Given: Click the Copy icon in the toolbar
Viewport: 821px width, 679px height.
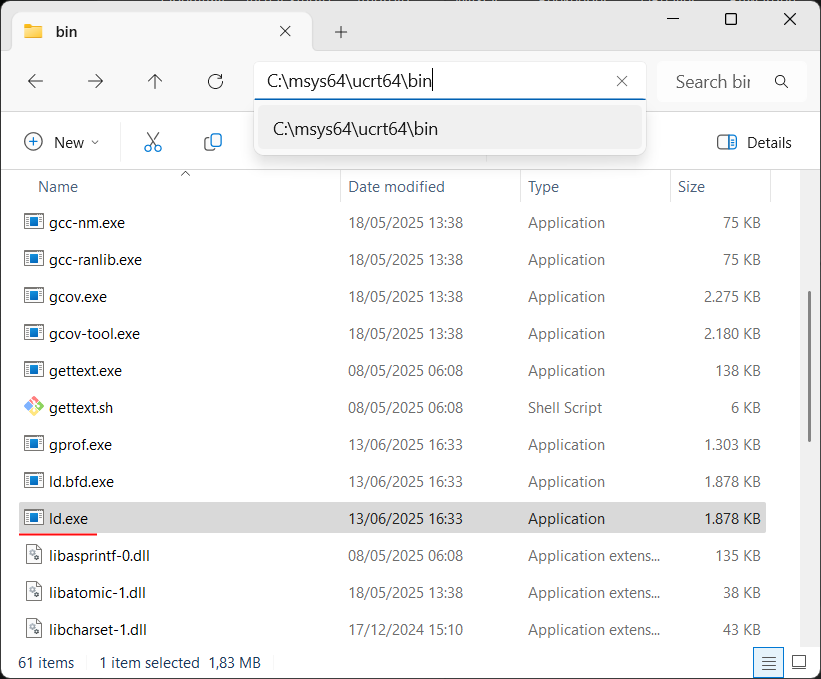Looking at the screenshot, I should tap(212, 142).
